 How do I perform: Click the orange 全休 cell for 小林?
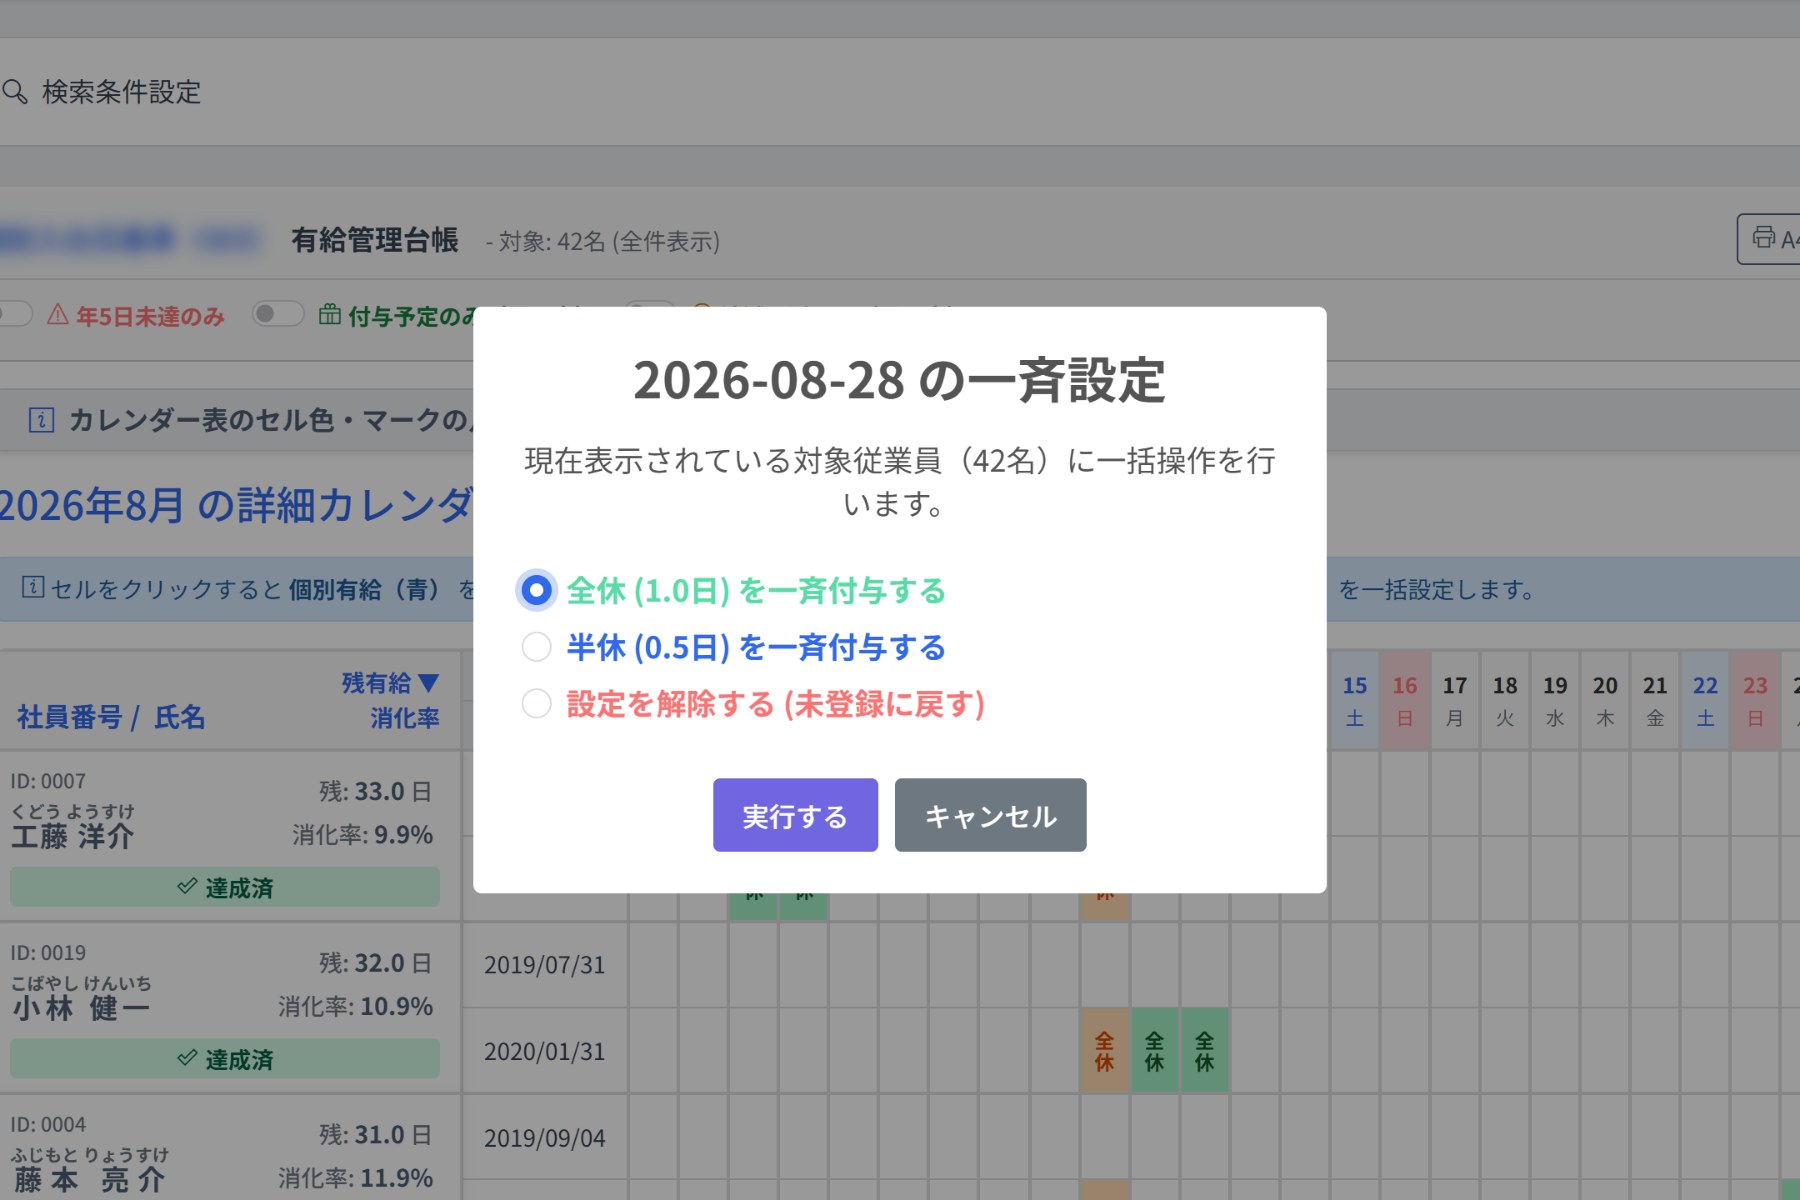pos(1104,1051)
